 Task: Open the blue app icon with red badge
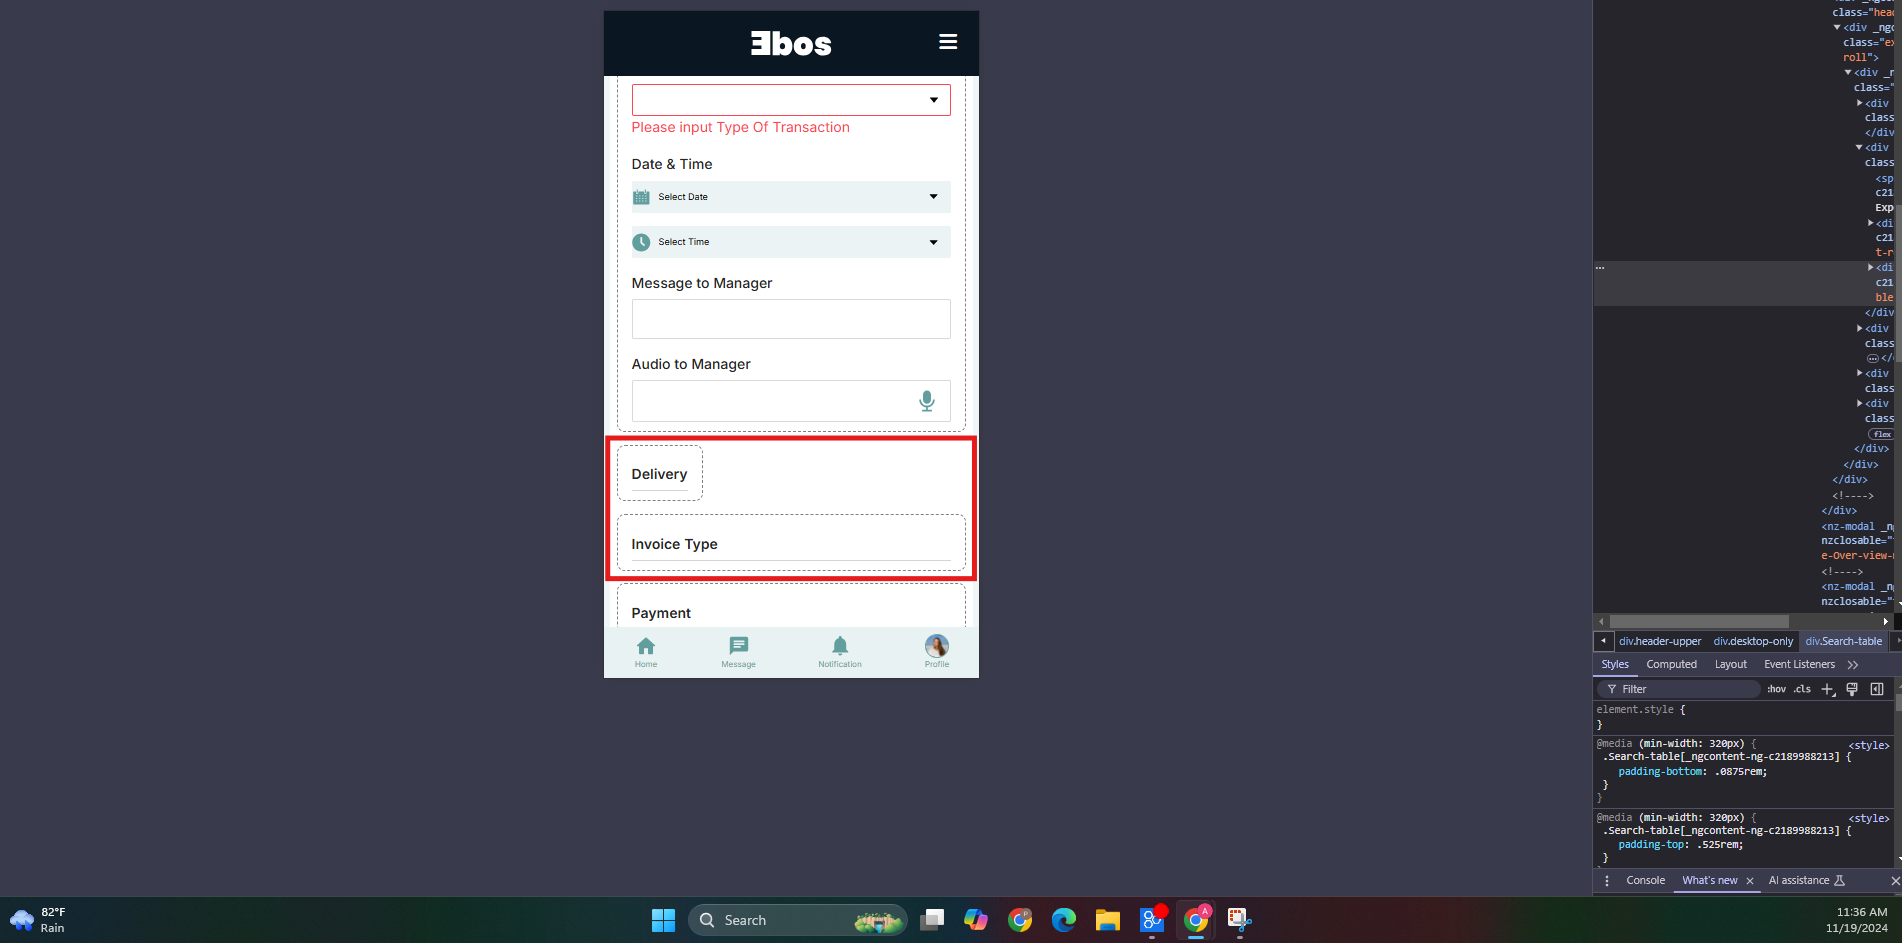pos(1152,920)
